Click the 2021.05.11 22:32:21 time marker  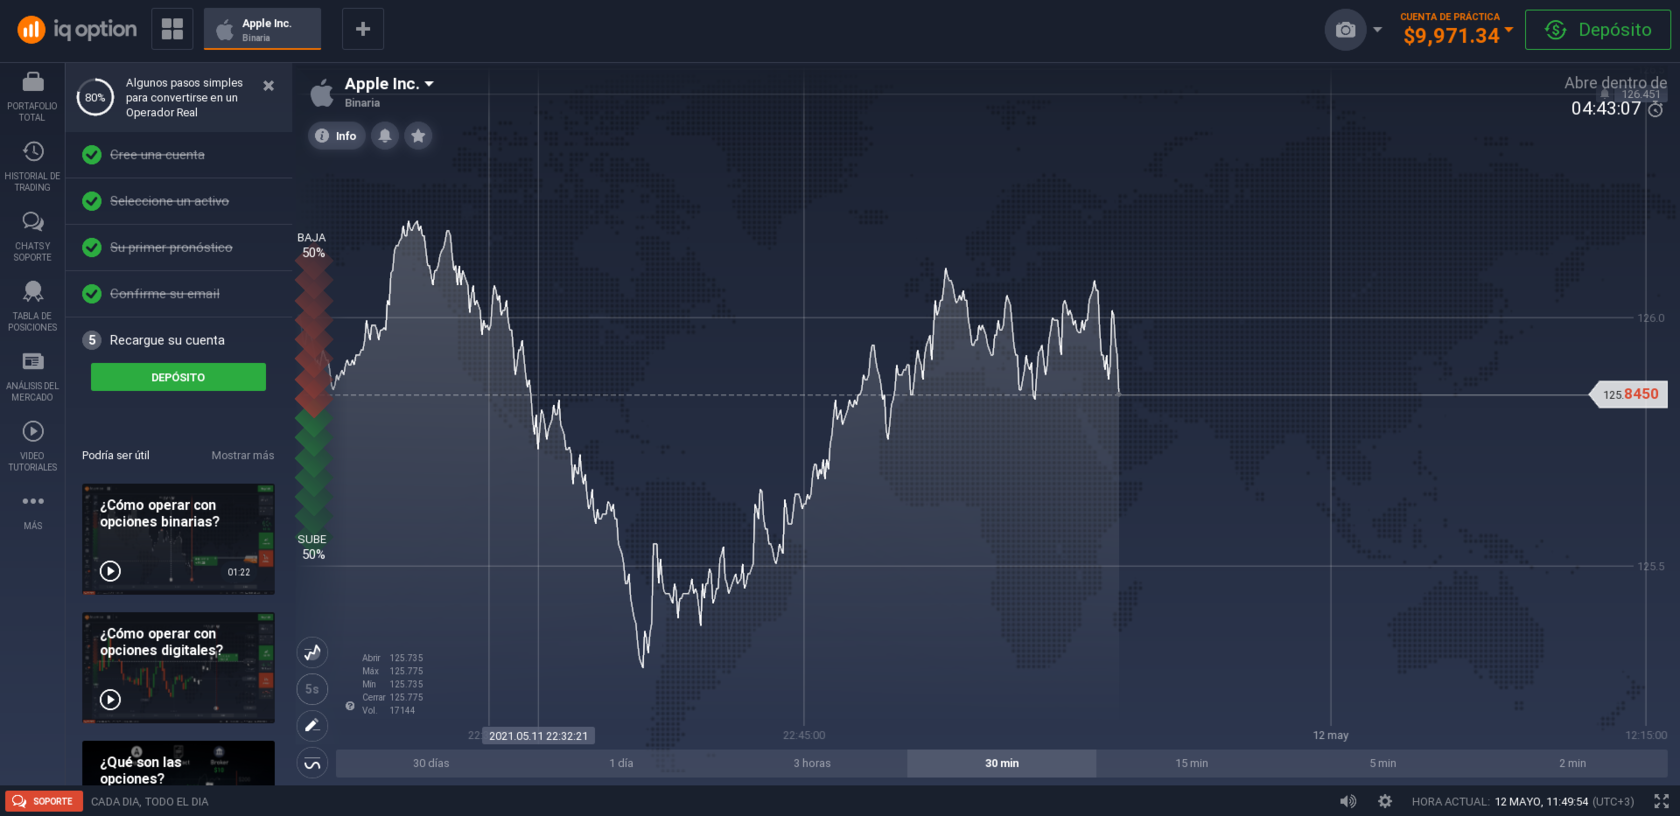pyautogui.click(x=539, y=736)
